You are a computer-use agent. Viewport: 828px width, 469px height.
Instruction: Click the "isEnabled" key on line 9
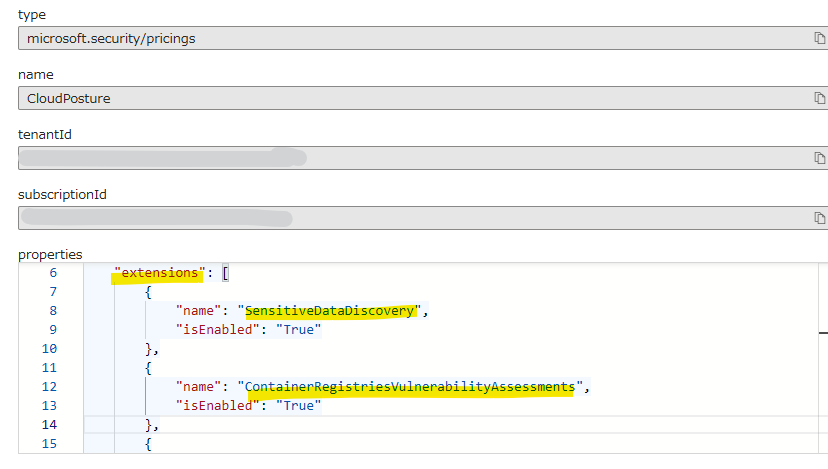[218, 330]
